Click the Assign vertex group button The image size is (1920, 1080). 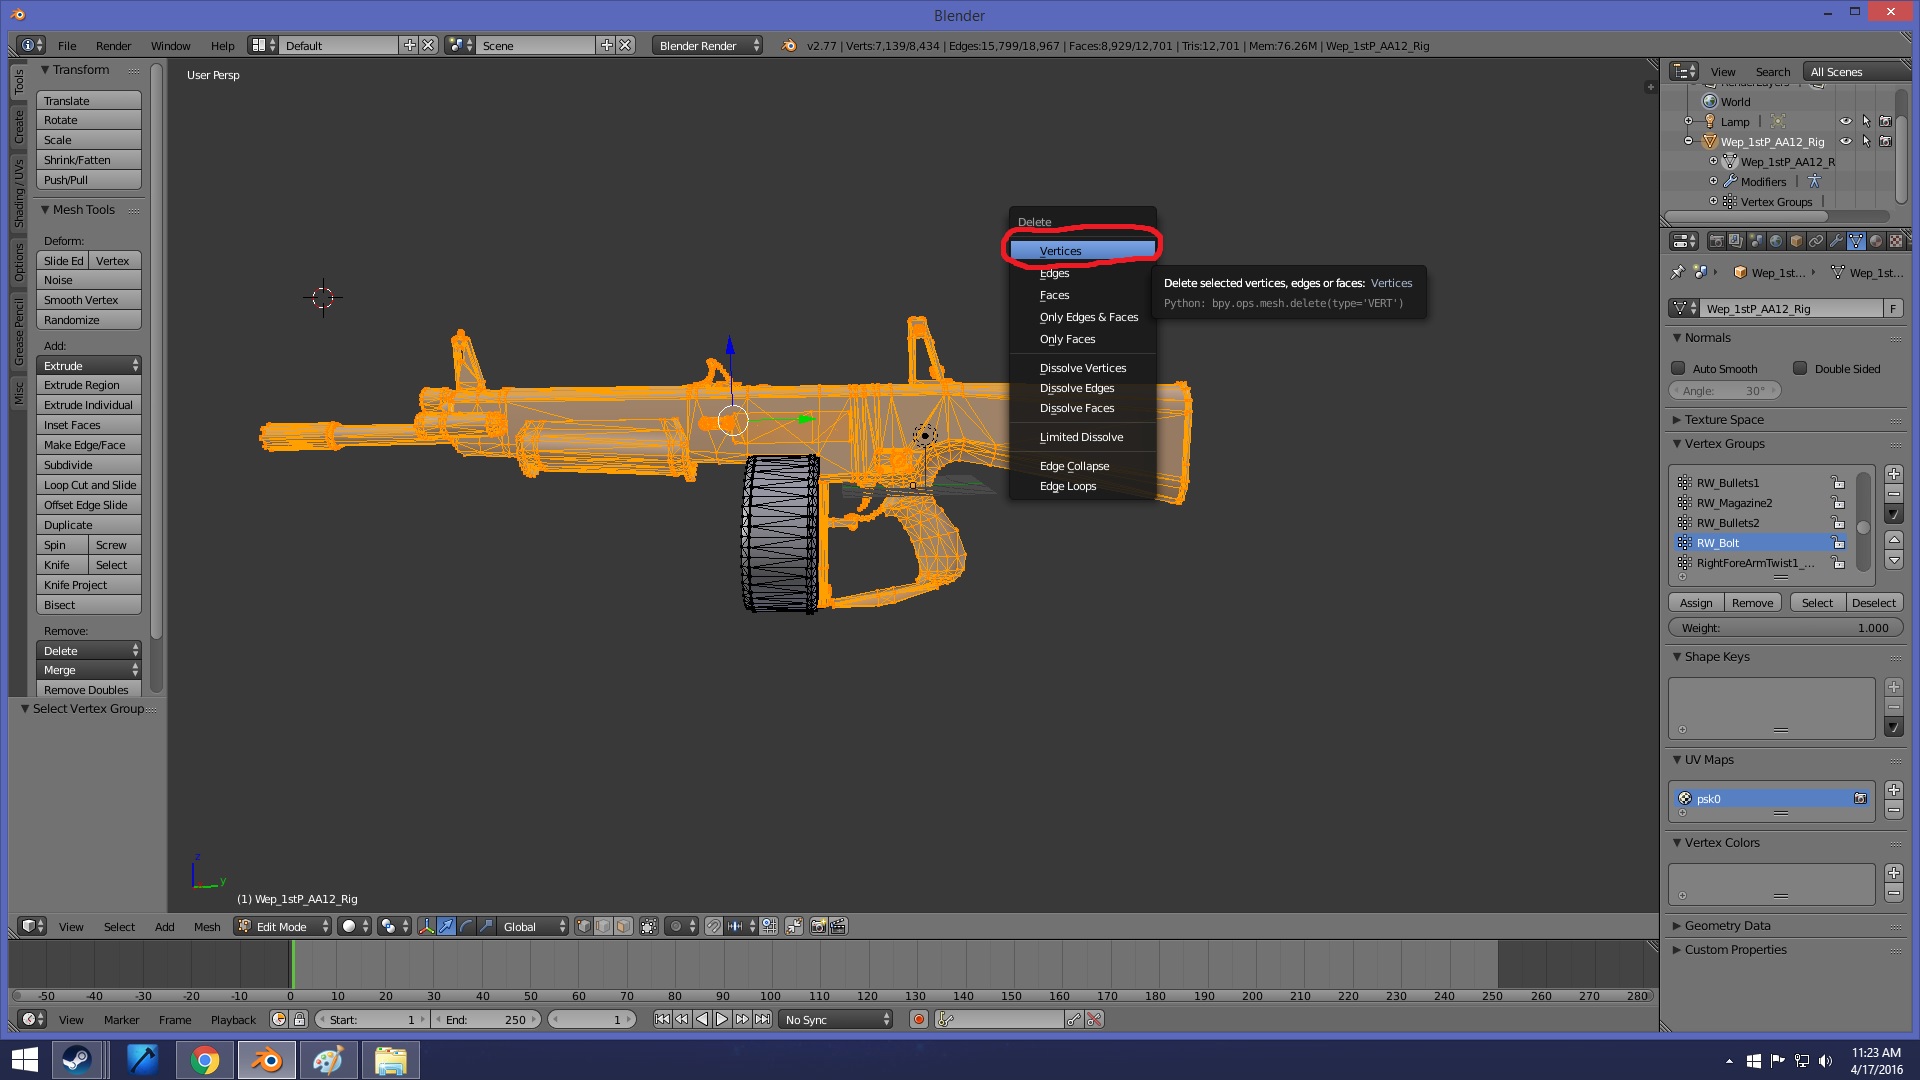(1695, 602)
